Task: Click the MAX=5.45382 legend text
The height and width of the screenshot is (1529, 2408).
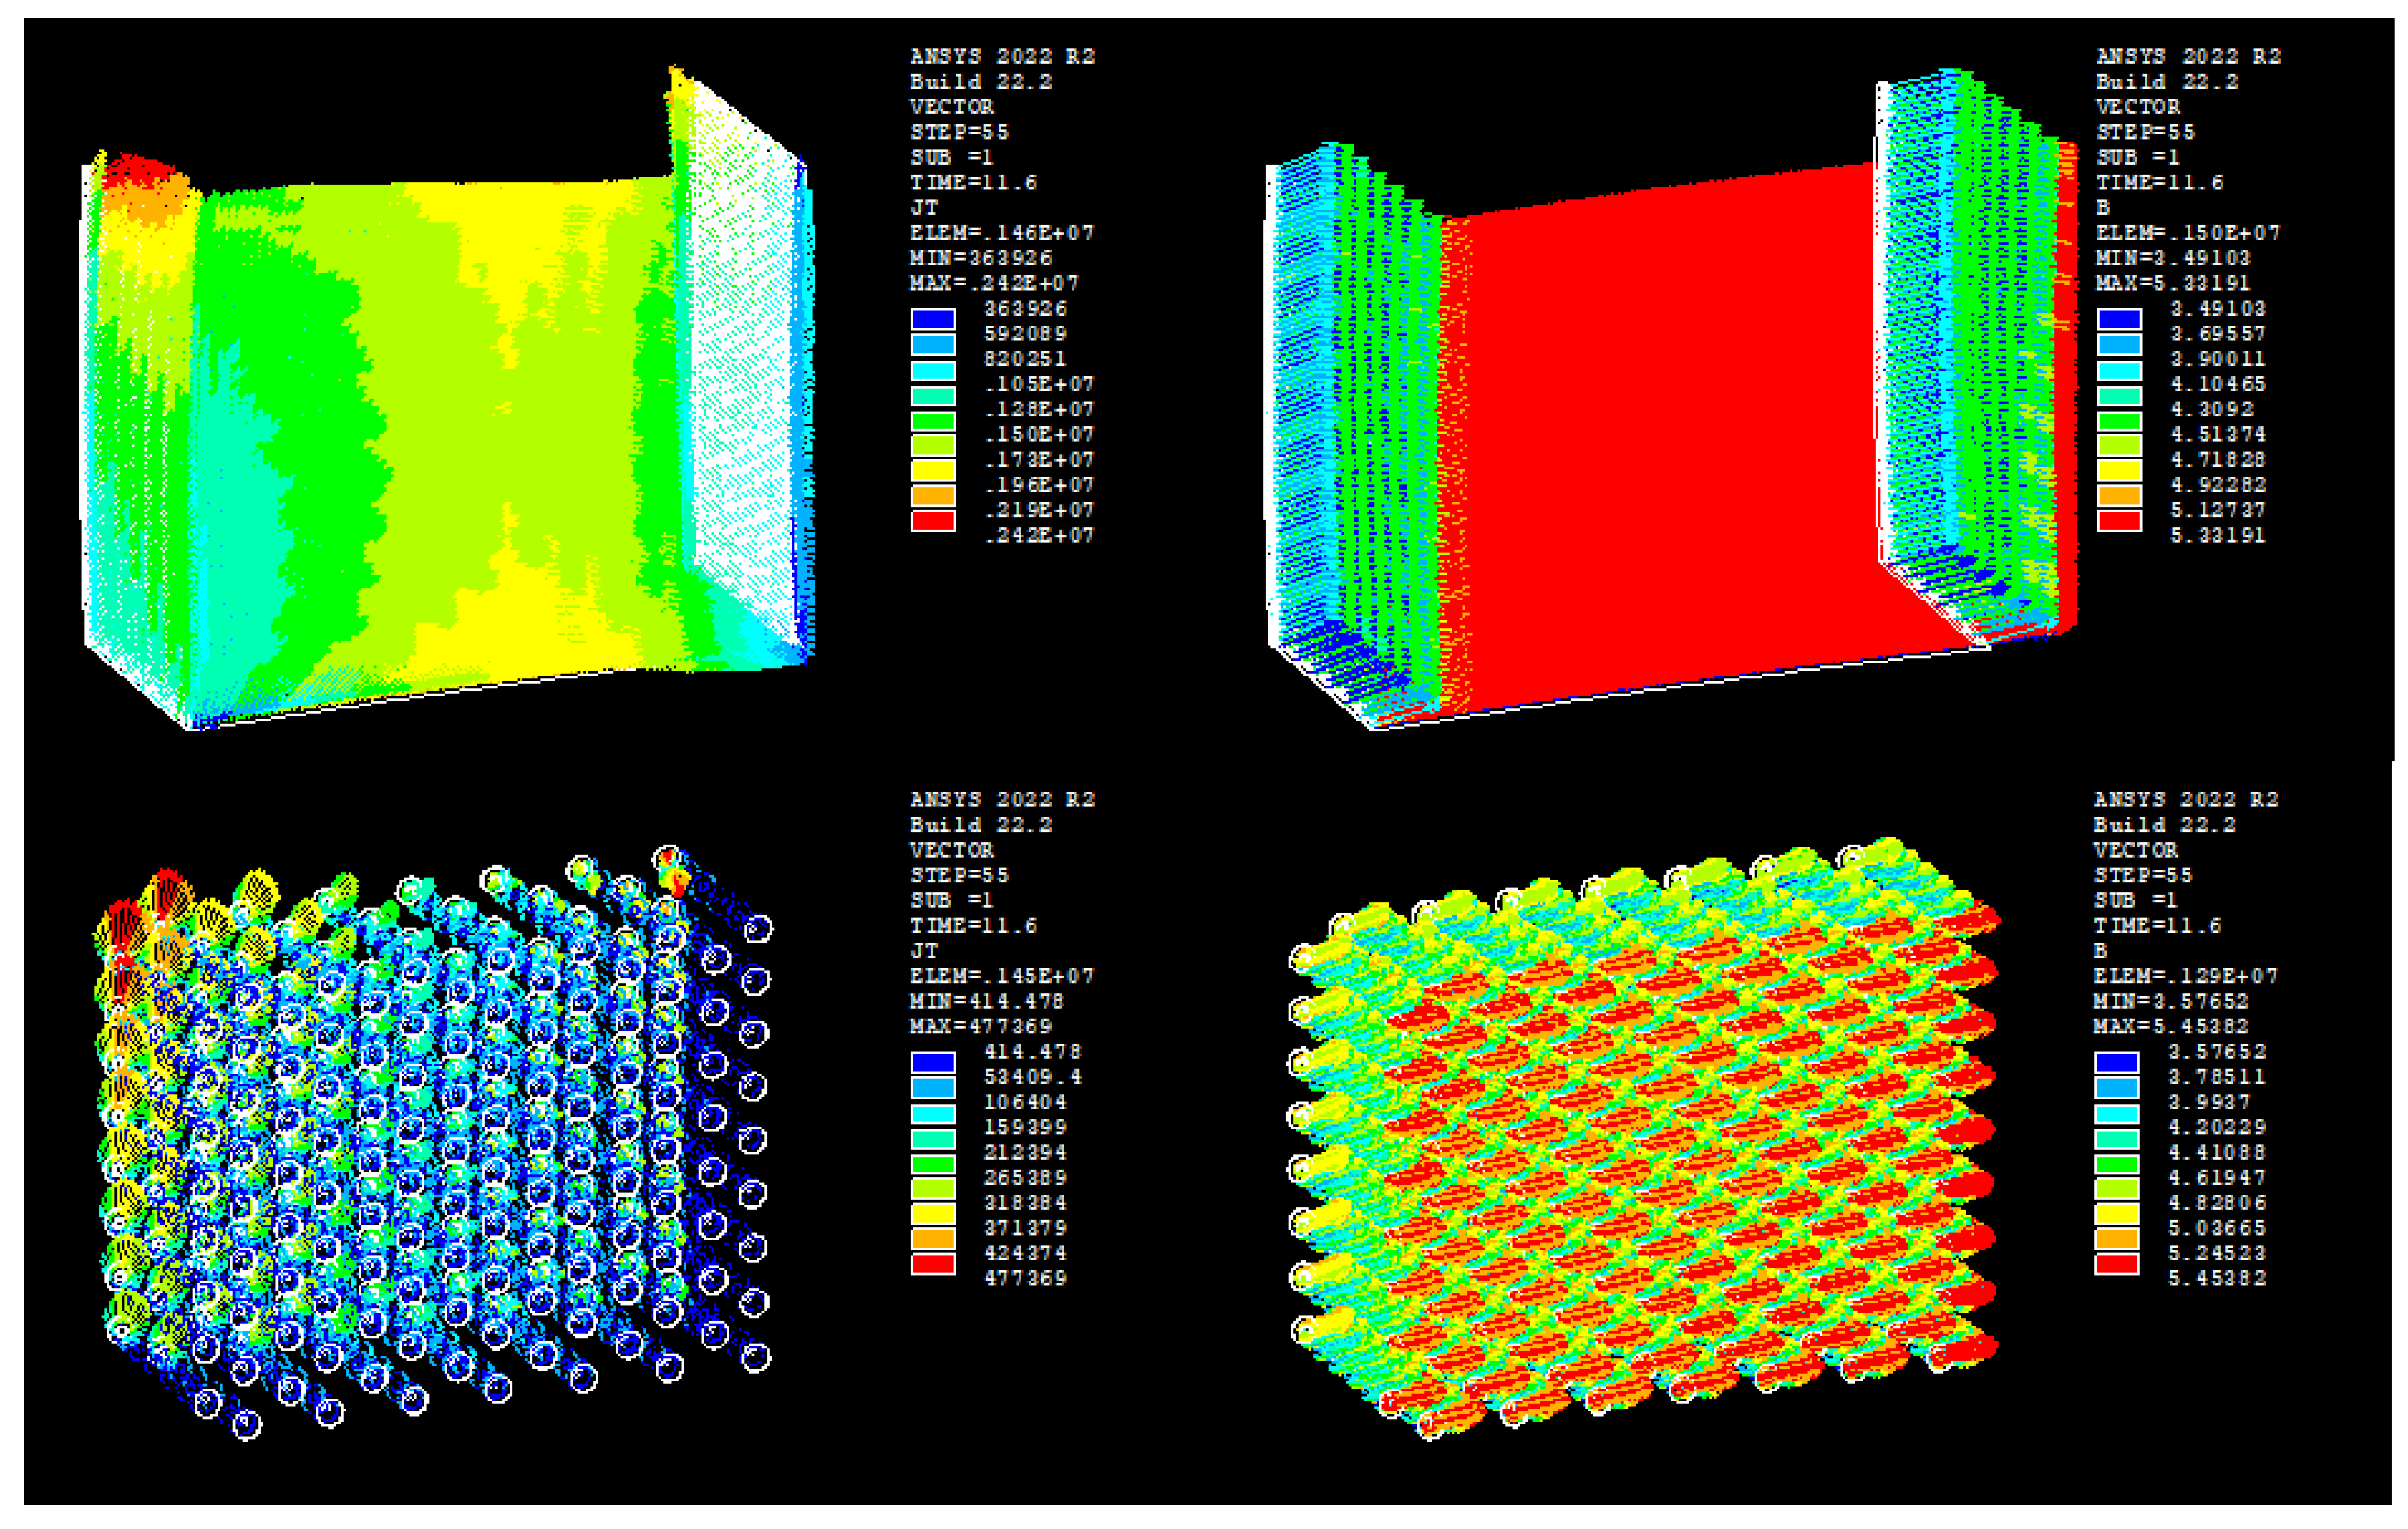Action: click(x=2170, y=1026)
